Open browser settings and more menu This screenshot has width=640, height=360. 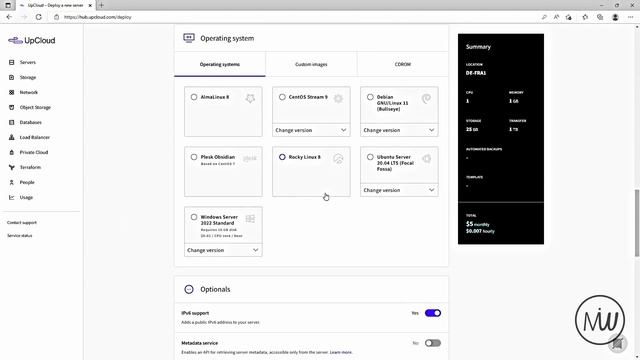[630, 17]
